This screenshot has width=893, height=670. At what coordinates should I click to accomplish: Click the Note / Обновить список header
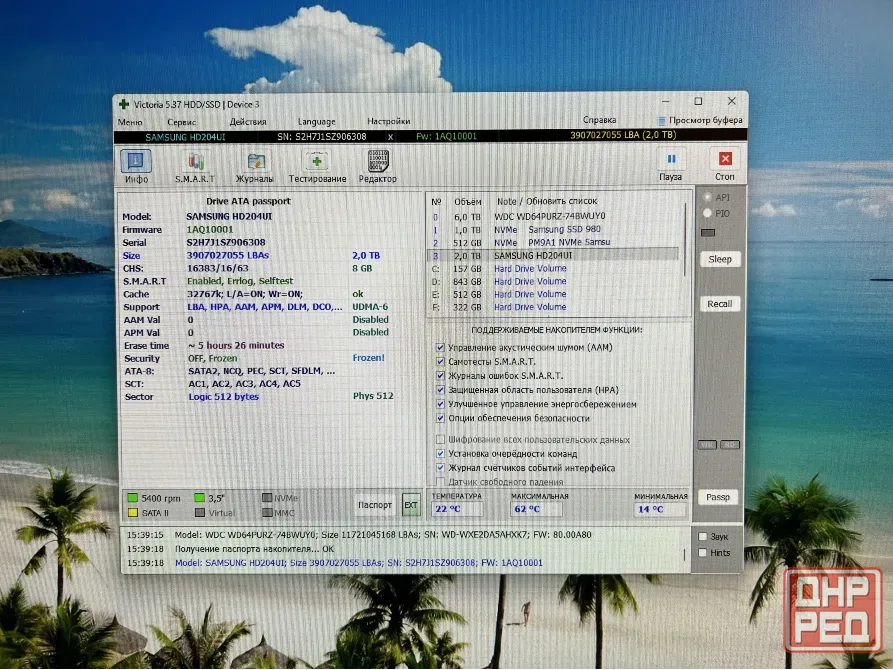tap(547, 201)
